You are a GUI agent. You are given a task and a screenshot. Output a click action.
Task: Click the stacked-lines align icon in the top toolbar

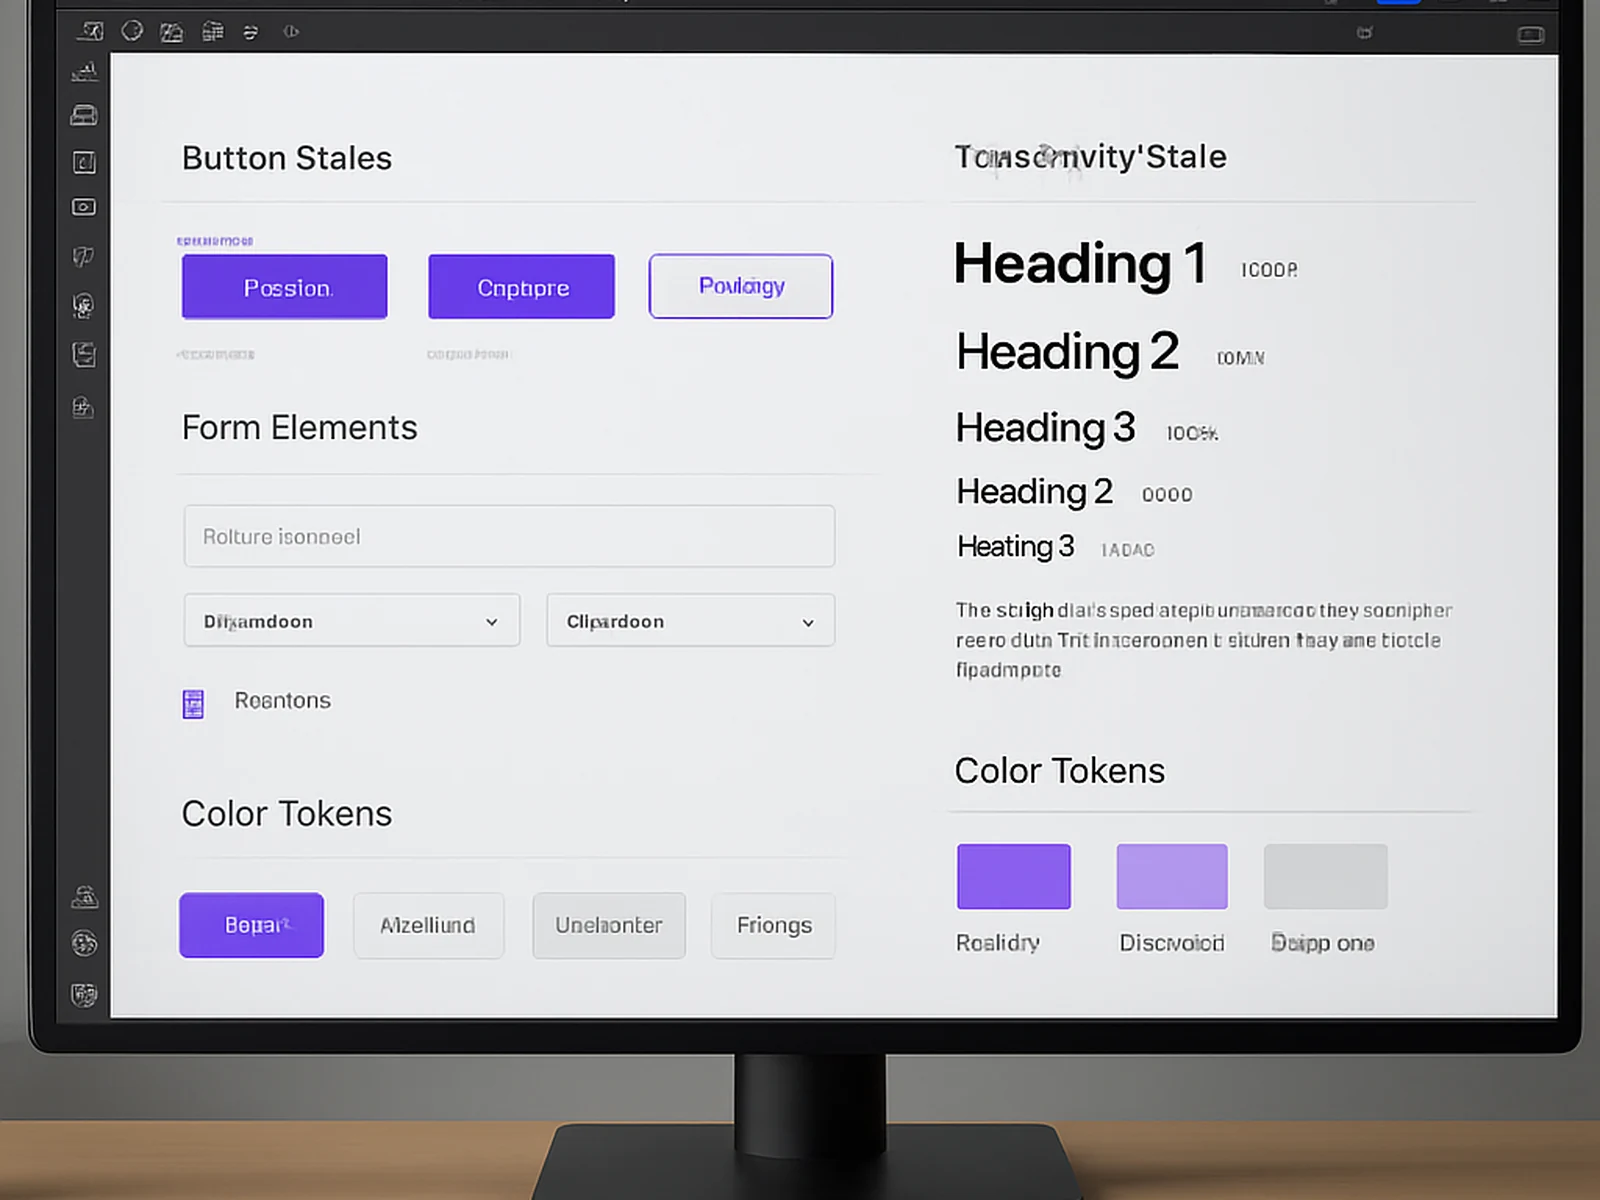coord(251,33)
